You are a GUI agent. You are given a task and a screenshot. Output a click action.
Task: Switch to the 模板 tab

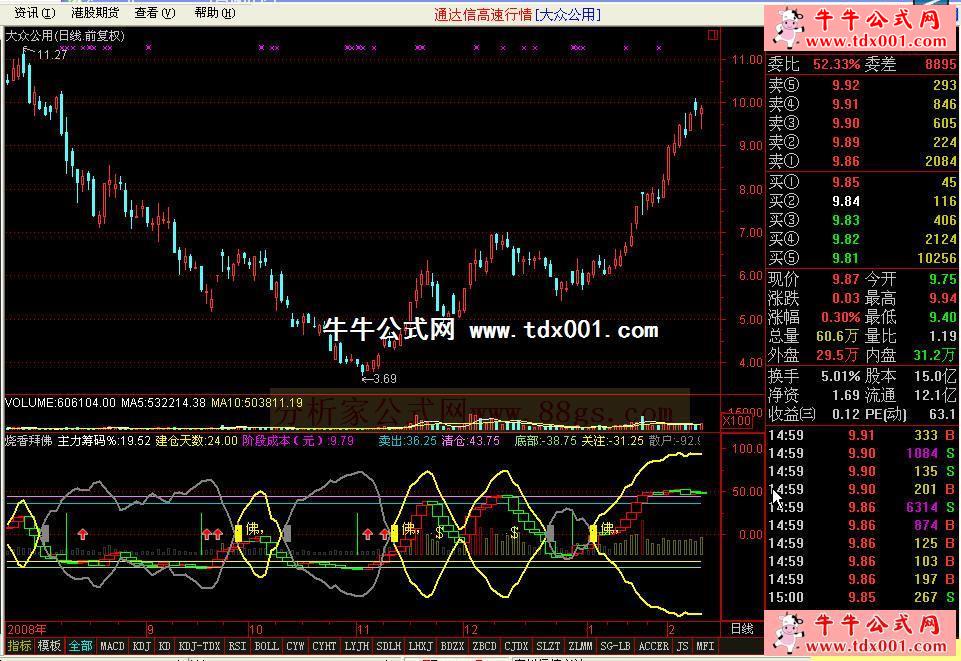pyautogui.click(x=49, y=646)
